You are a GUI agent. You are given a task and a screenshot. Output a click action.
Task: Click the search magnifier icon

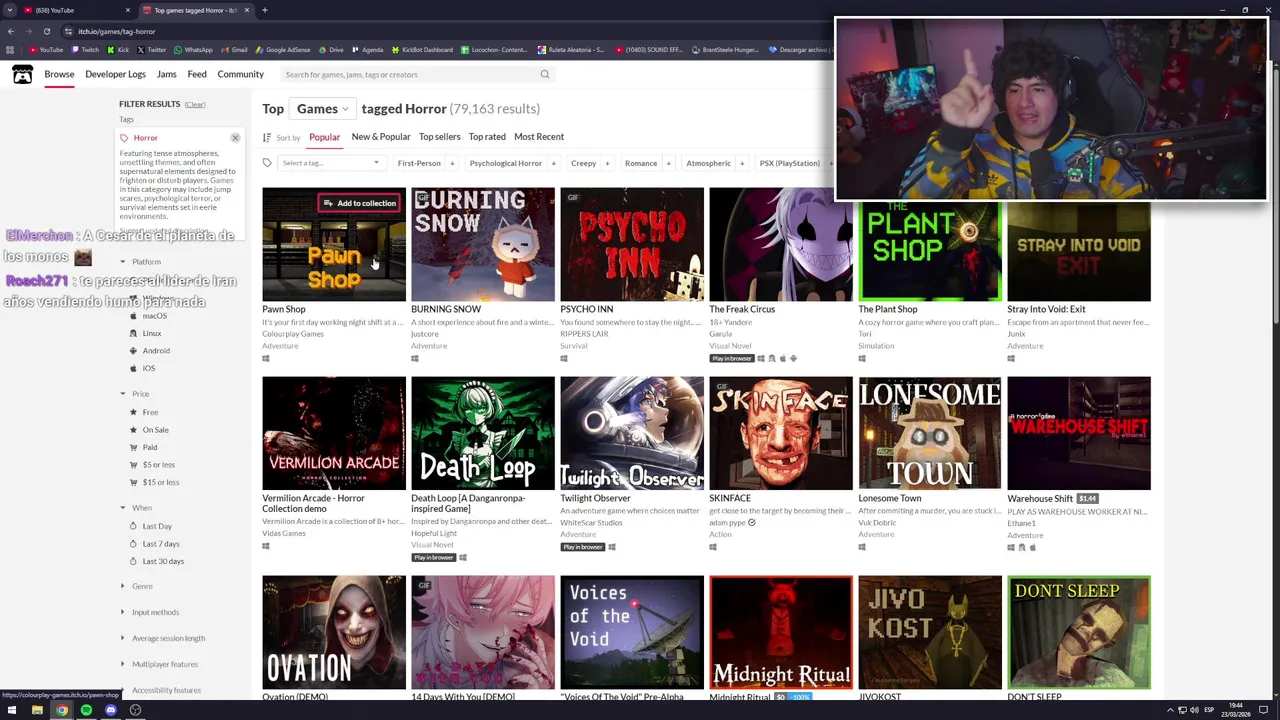[545, 74]
